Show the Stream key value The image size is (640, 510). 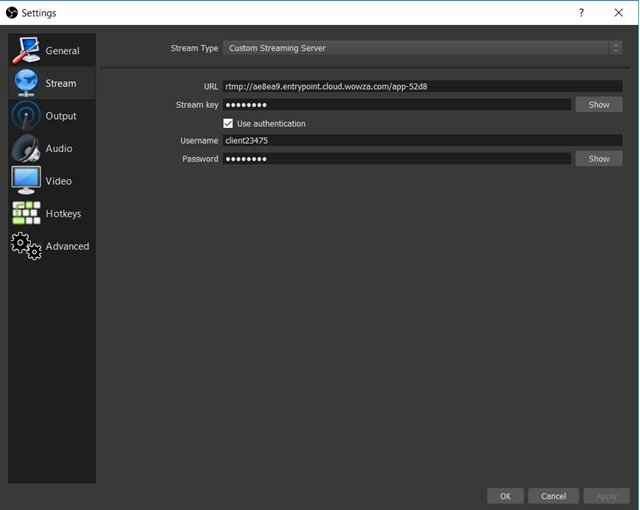point(599,104)
